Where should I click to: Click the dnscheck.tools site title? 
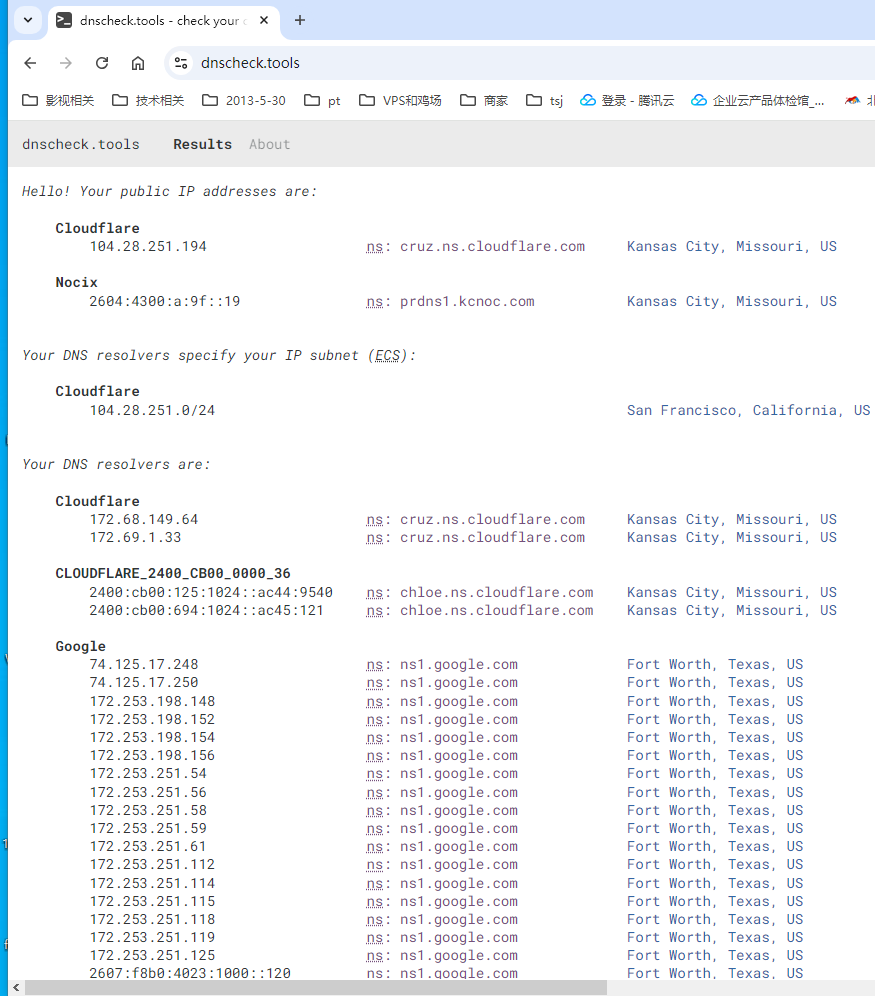point(81,144)
